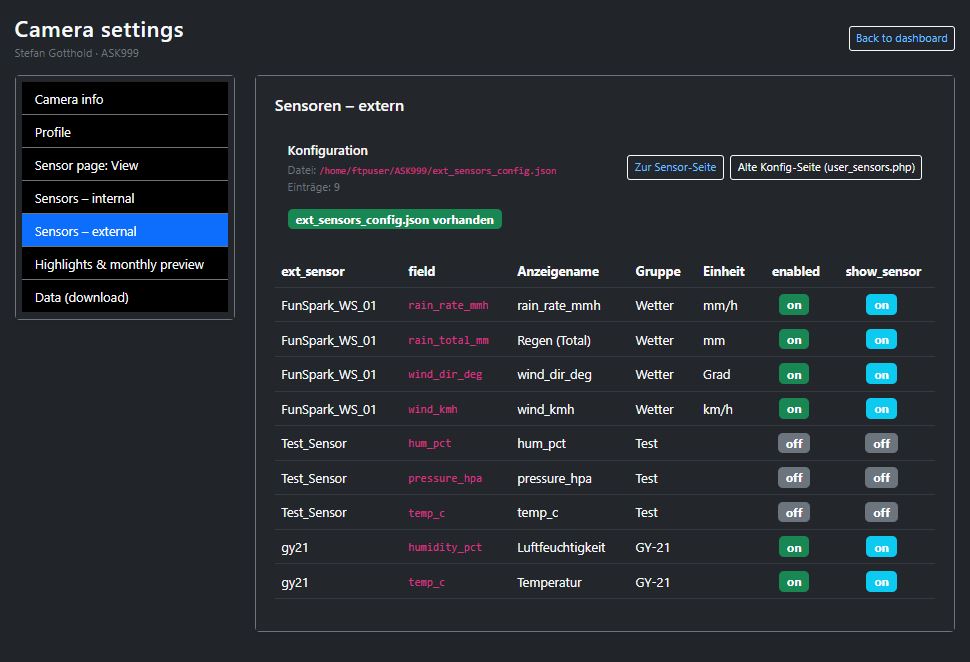This screenshot has height=662, width=970.
Task: Enable the hum_pct toggle for Test_Sensor
Action: coord(793,443)
